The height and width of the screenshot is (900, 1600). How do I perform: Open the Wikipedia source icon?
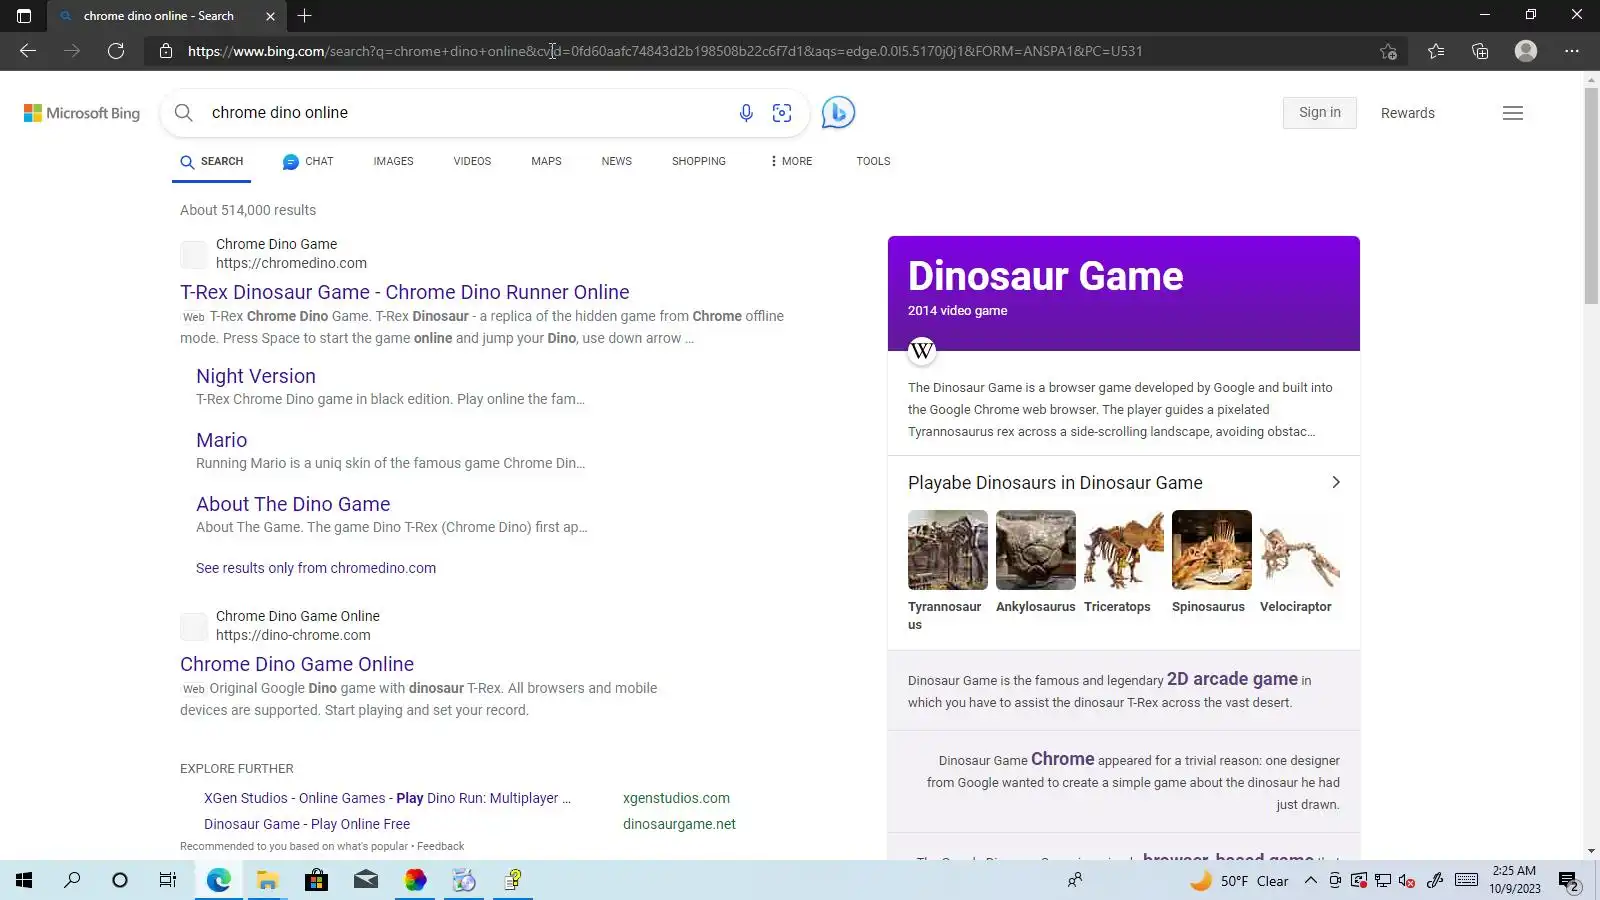[922, 351]
